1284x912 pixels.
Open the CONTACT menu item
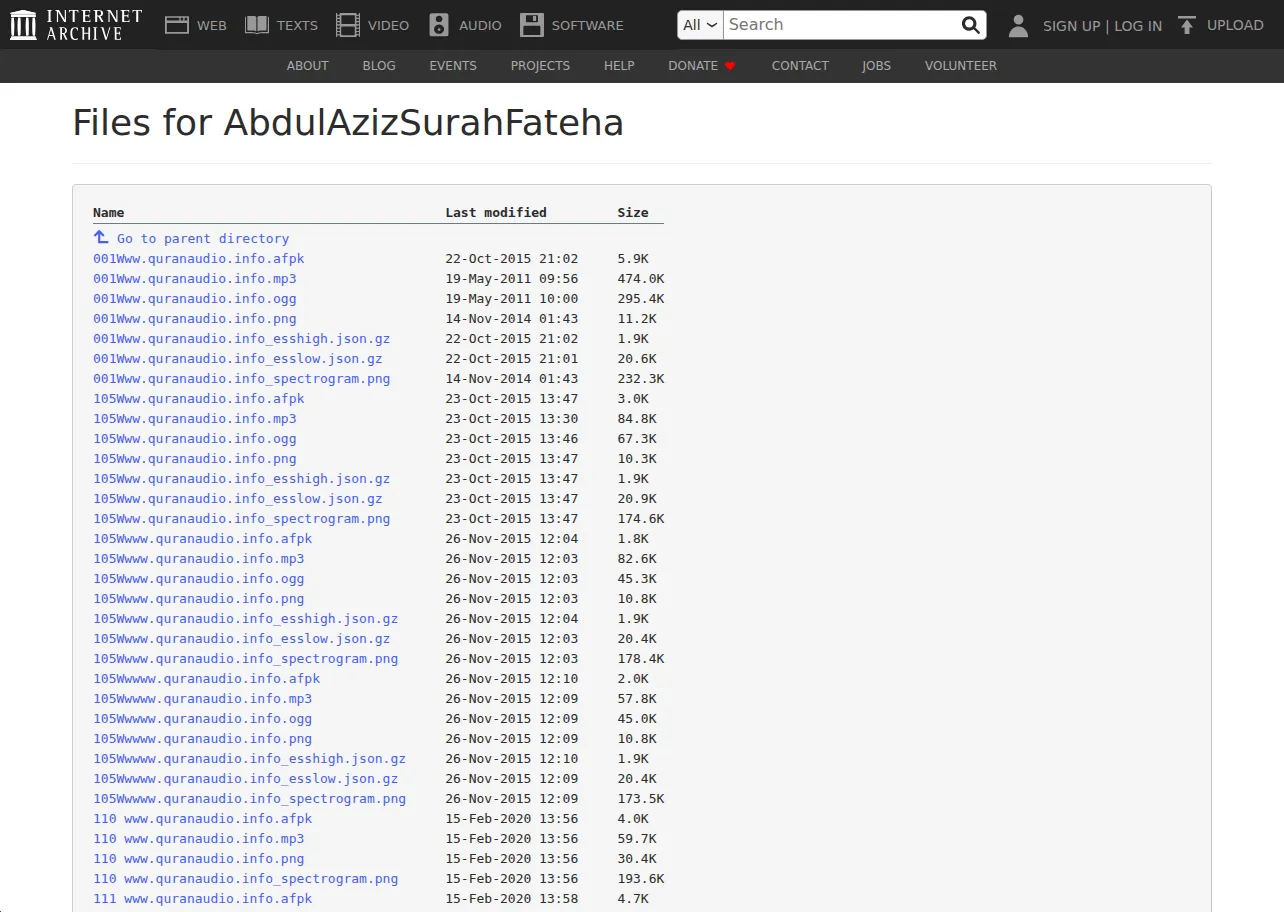pos(800,66)
